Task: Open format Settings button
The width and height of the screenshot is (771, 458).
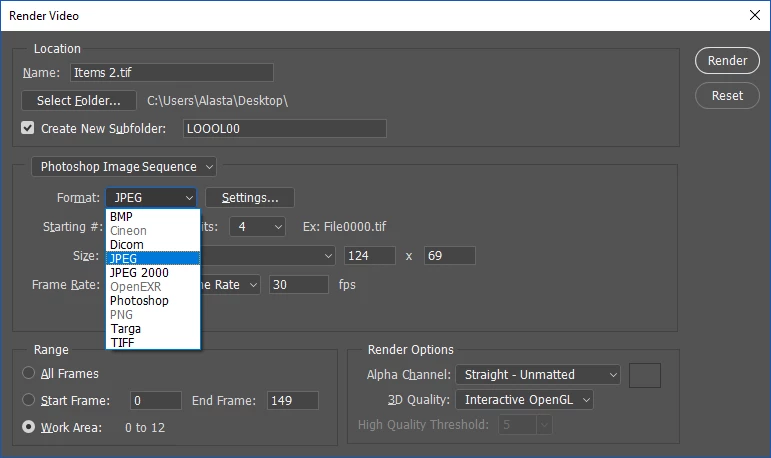Action: click(250, 197)
